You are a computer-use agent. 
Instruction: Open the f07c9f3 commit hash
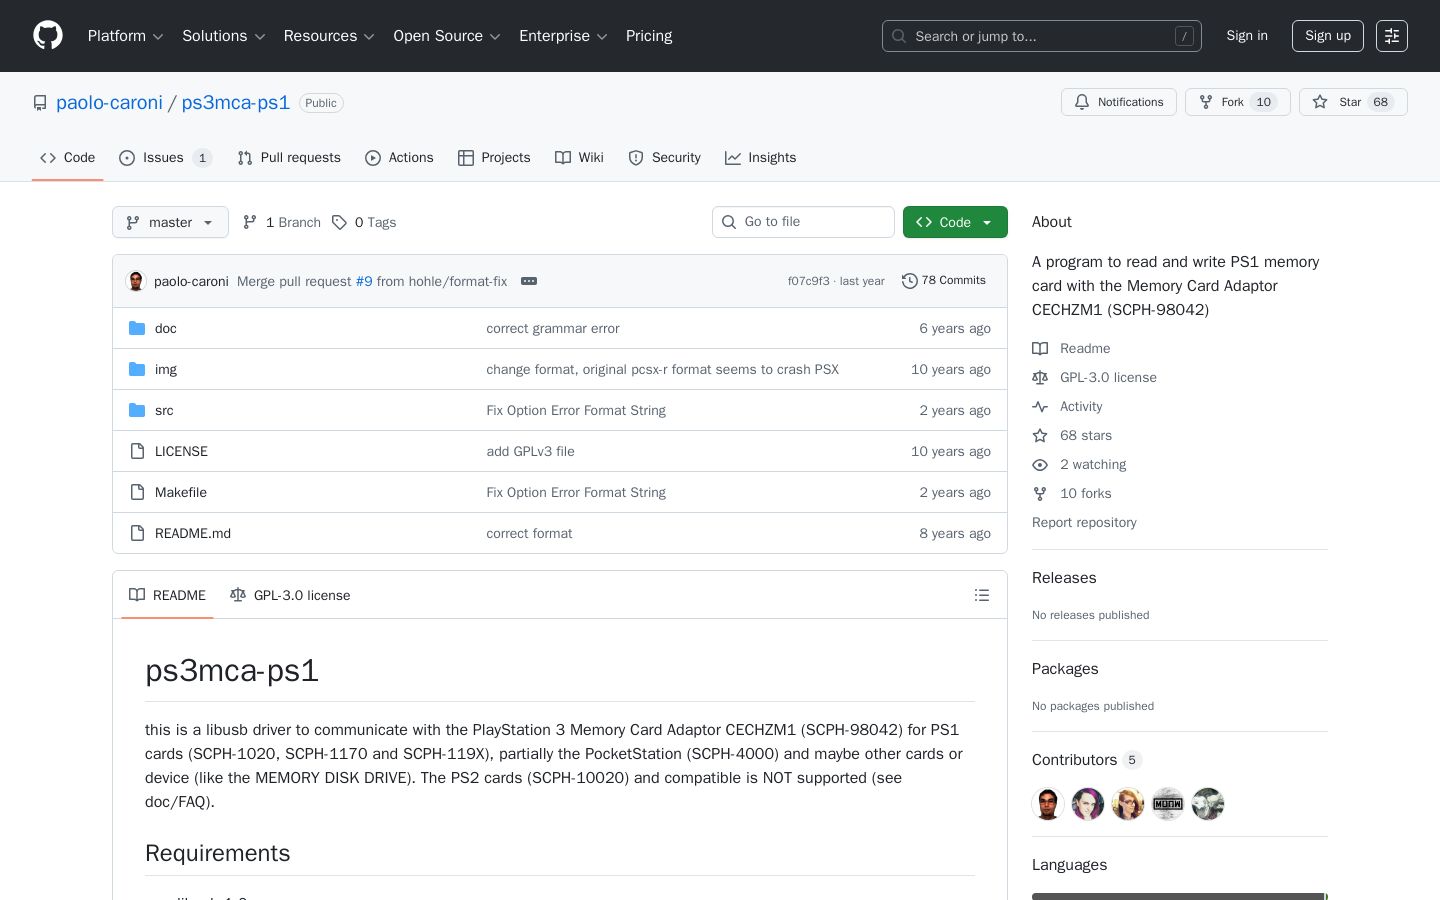(x=808, y=281)
